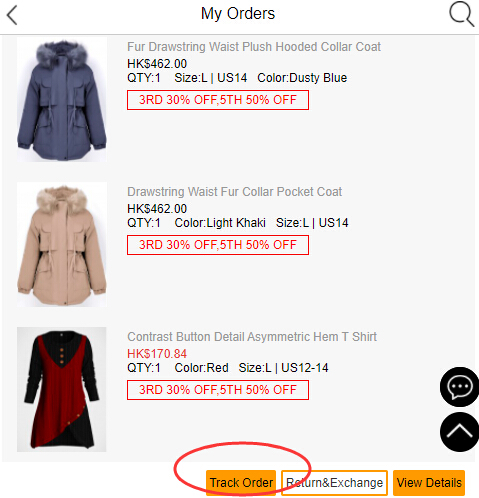Open Contrast Button Detail Asymmetric Hem T Shirt

[x=252, y=337]
